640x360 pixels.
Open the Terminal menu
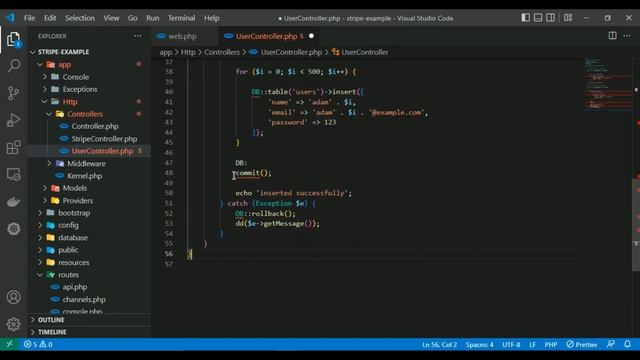pos(181,18)
